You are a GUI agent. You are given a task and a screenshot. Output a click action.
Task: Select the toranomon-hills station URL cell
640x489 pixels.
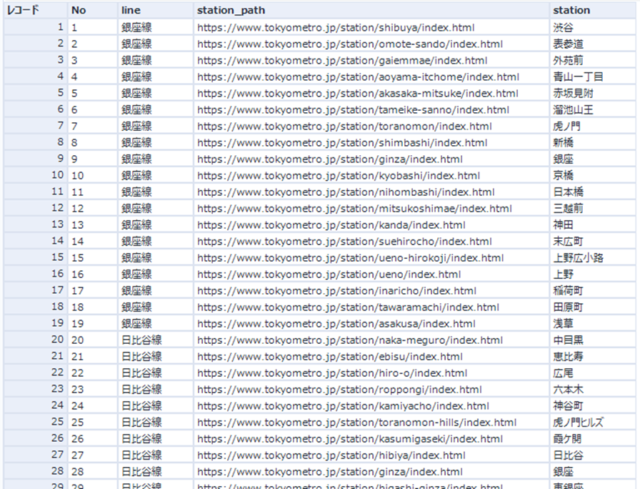coord(371,422)
